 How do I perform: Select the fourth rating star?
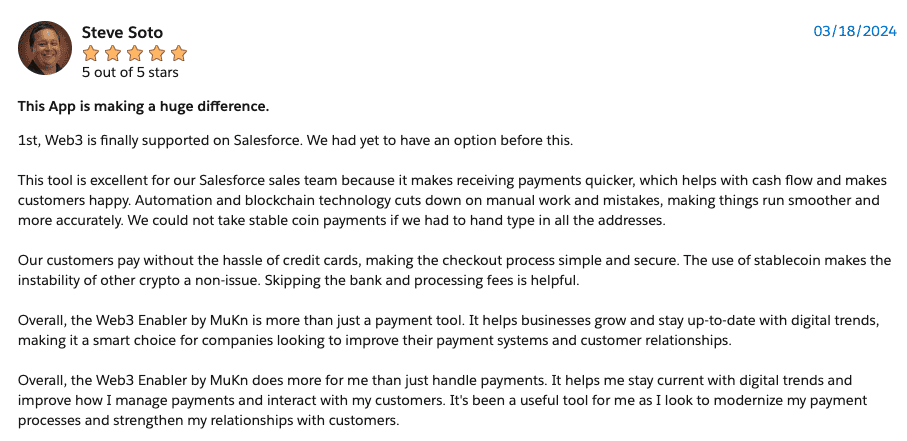157,54
